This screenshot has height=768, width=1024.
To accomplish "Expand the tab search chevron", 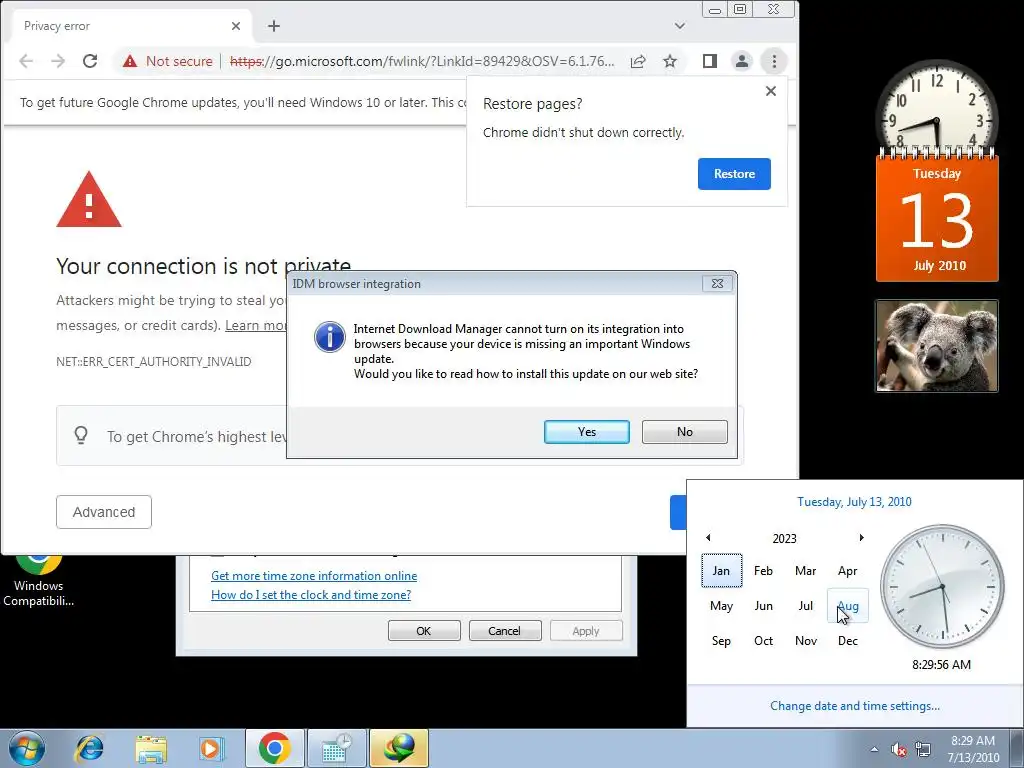I will tap(680, 26).
